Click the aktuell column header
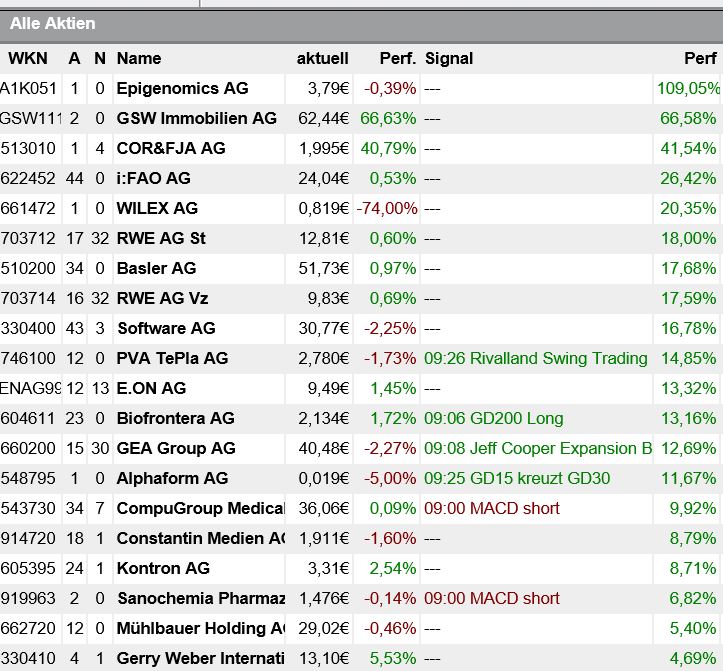 [x=322, y=58]
